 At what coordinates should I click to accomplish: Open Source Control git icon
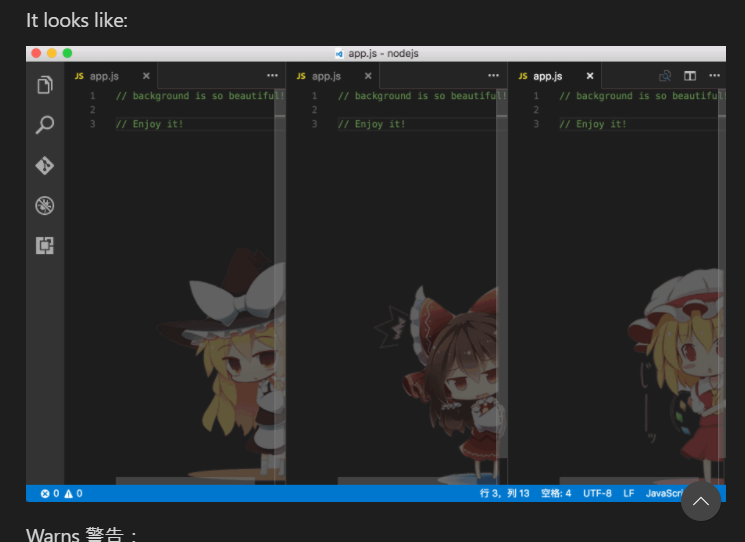click(x=45, y=166)
